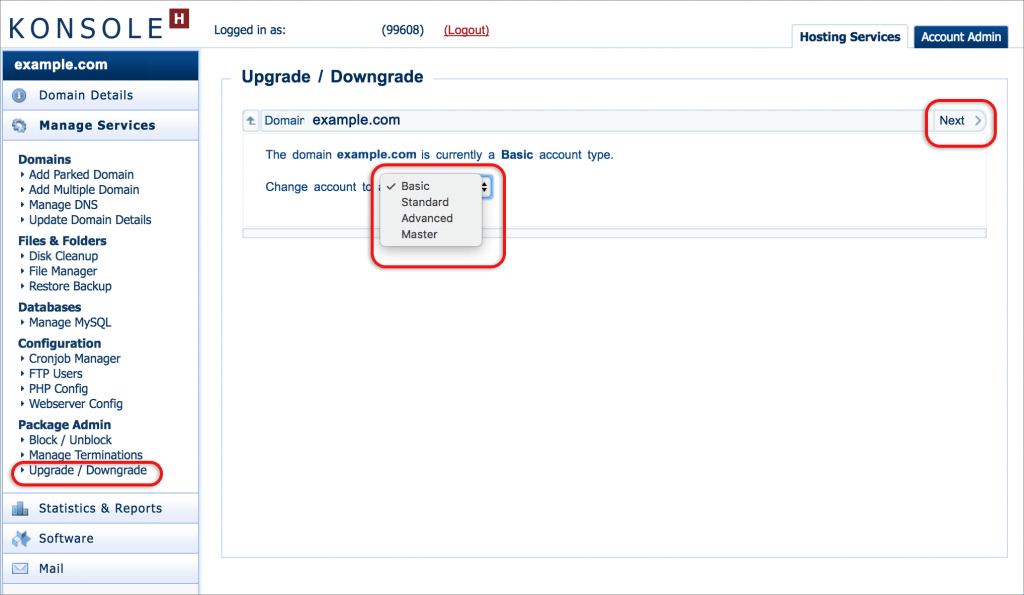Switch to the Account Admin tab
Image resolution: width=1024 pixels, height=595 pixels.
click(x=960, y=36)
